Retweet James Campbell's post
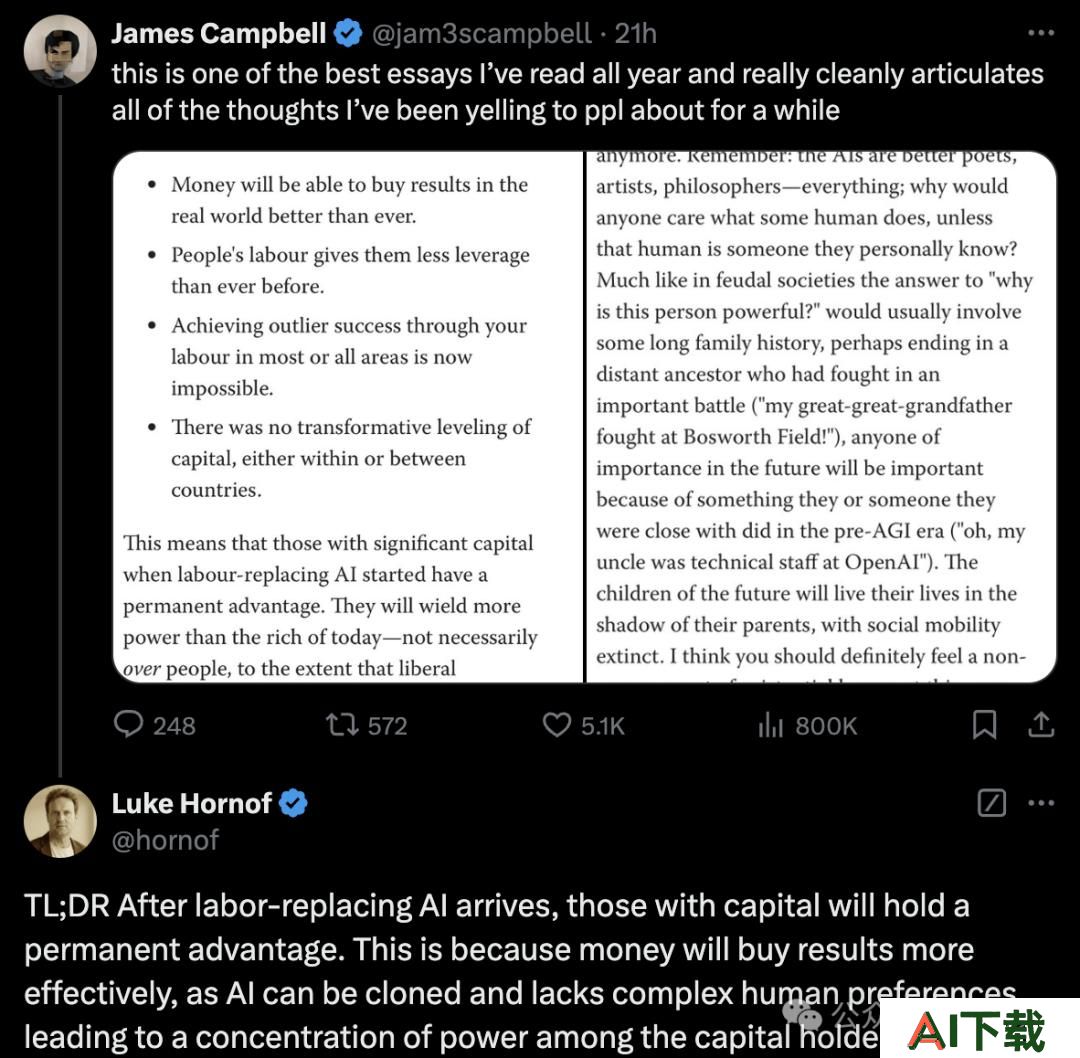Image resolution: width=1080 pixels, height=1058 pixels. [x=366, y=725]
